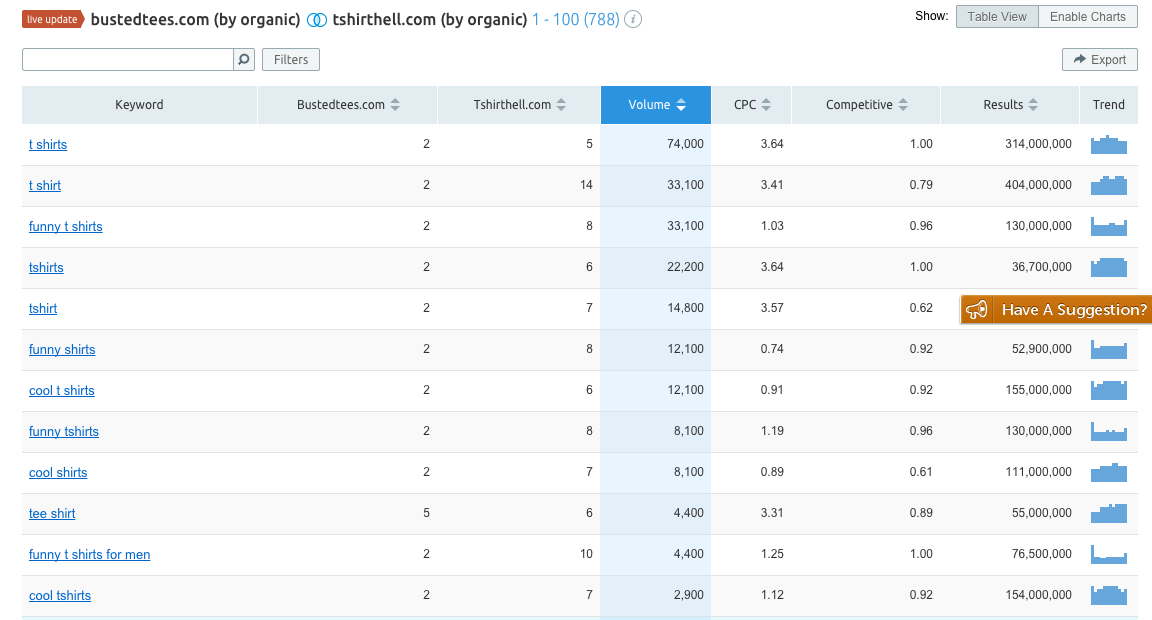Sort by Results column header
This screenshot has width=1152, height=620.
point(1010,105)
